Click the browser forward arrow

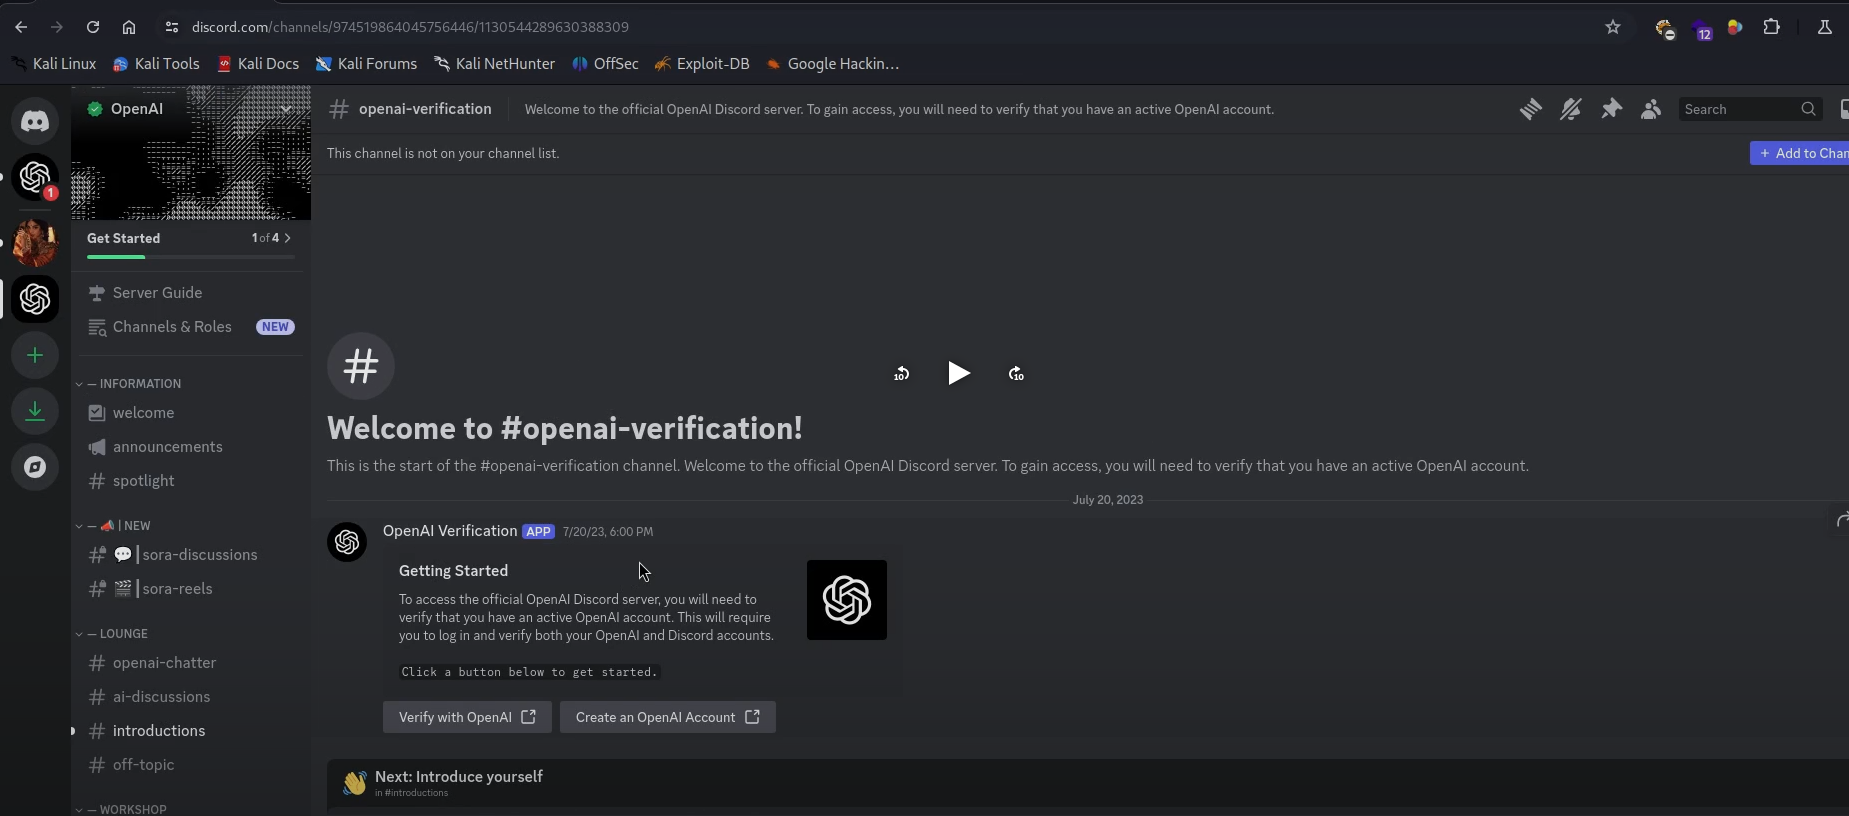coord(57,27)
